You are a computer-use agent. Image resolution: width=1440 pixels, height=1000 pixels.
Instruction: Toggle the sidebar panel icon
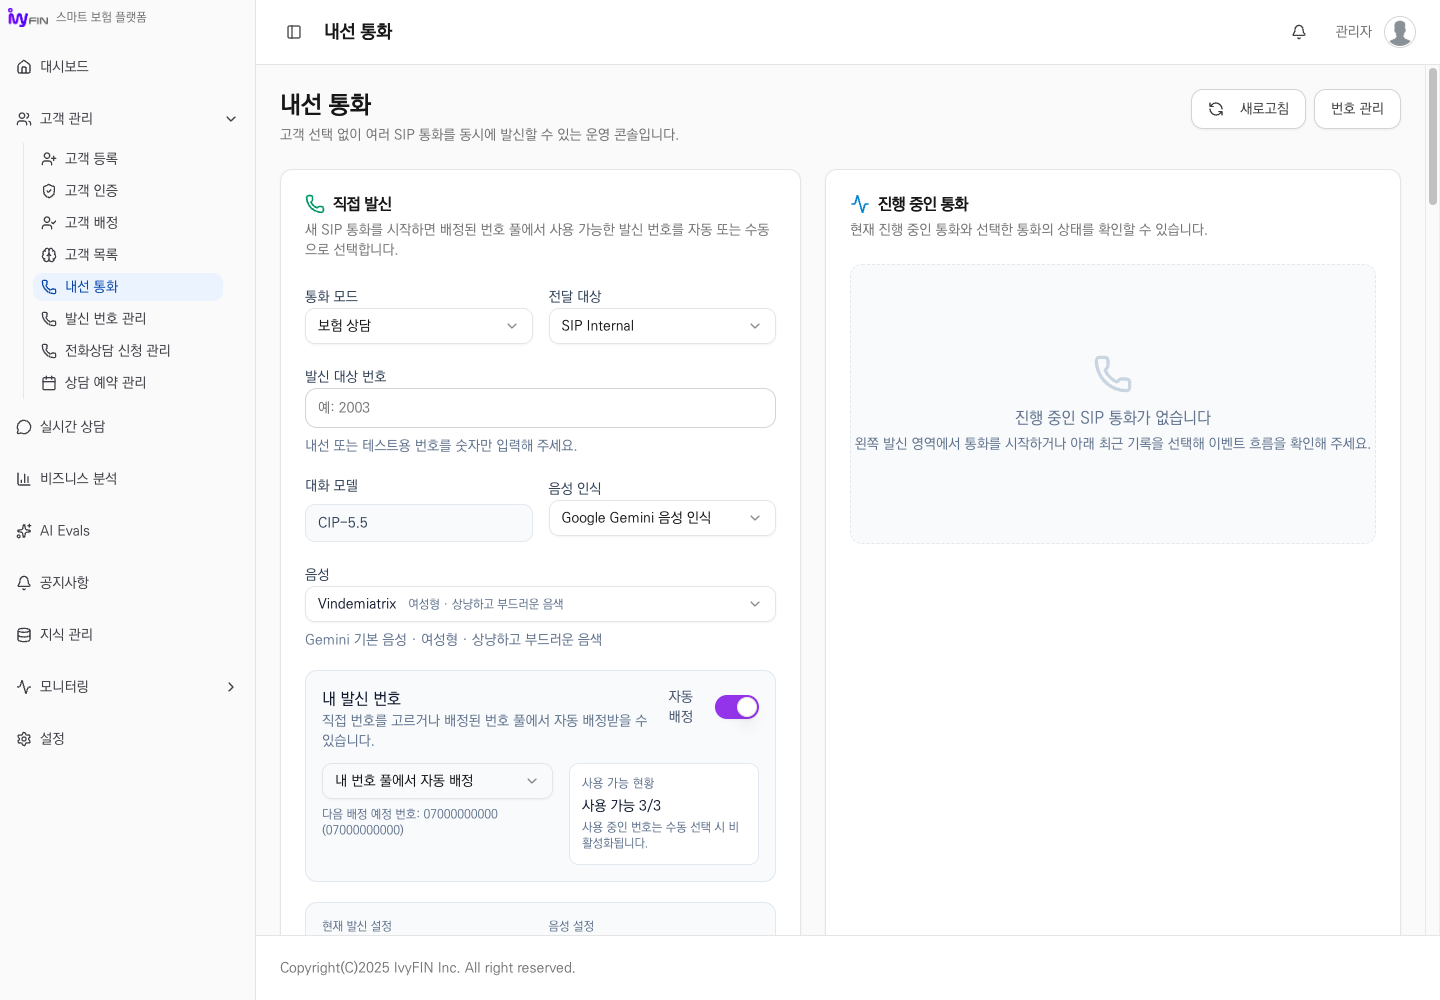click(294, 32)
